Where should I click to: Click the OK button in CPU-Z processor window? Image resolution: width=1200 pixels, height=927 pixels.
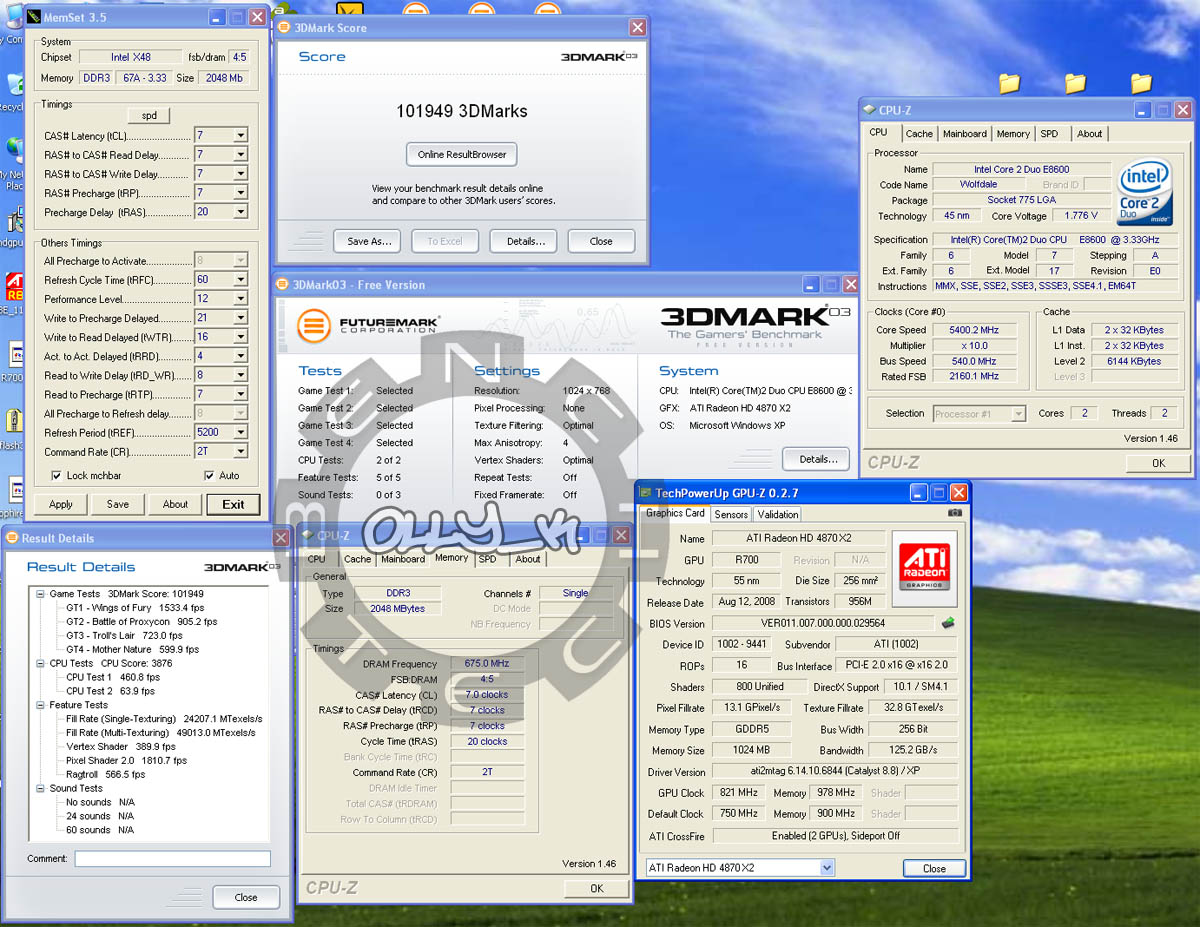(x=1158, y=463)
